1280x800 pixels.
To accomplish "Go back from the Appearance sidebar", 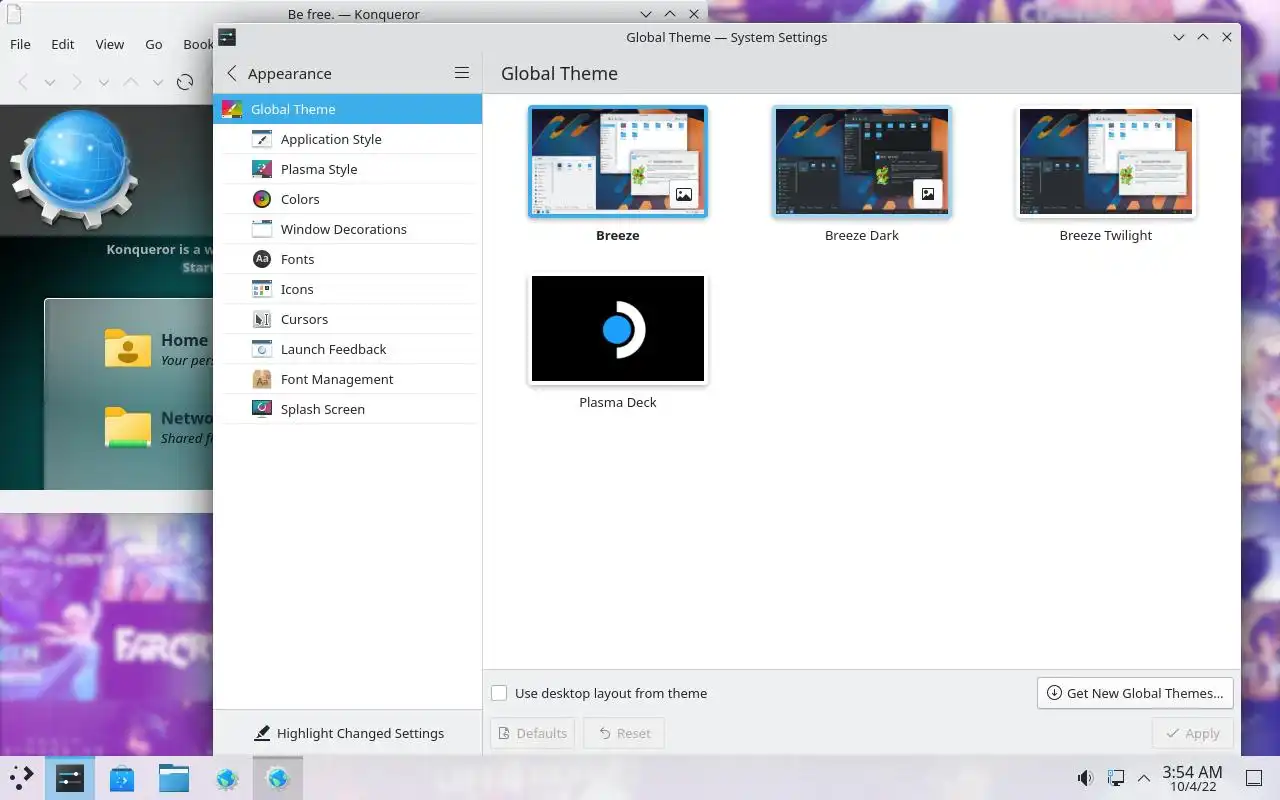I will 232,73.
